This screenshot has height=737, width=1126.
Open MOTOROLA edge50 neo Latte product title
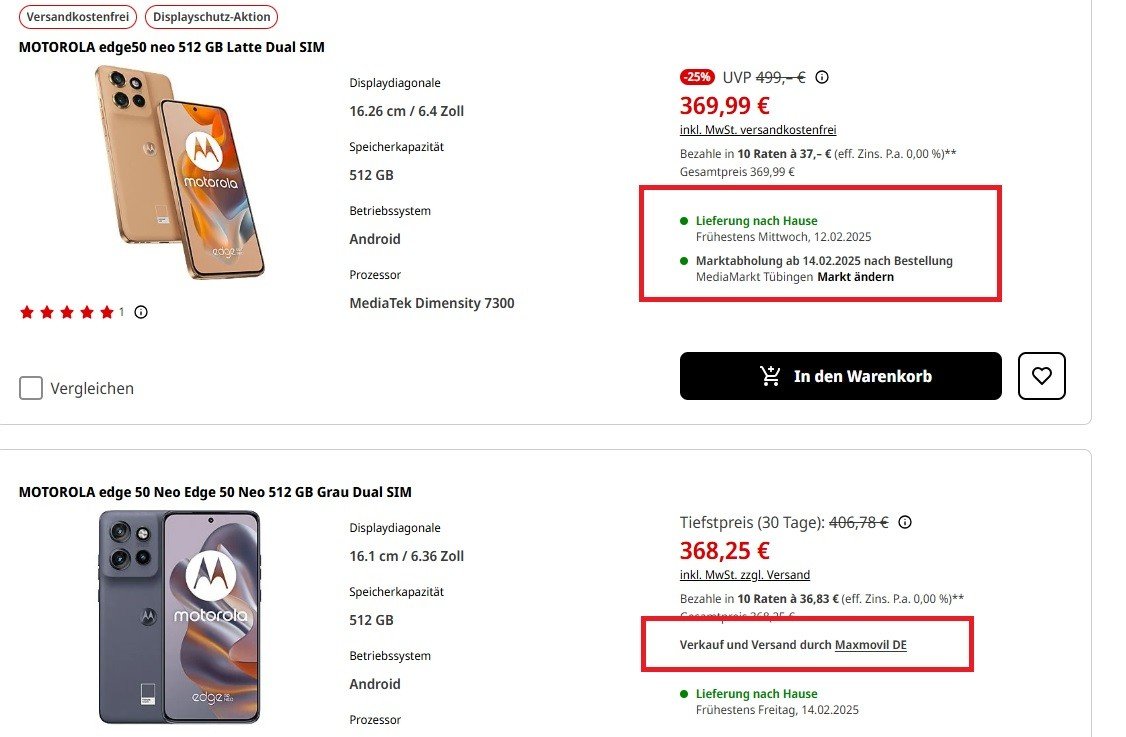tap(171, 47)
